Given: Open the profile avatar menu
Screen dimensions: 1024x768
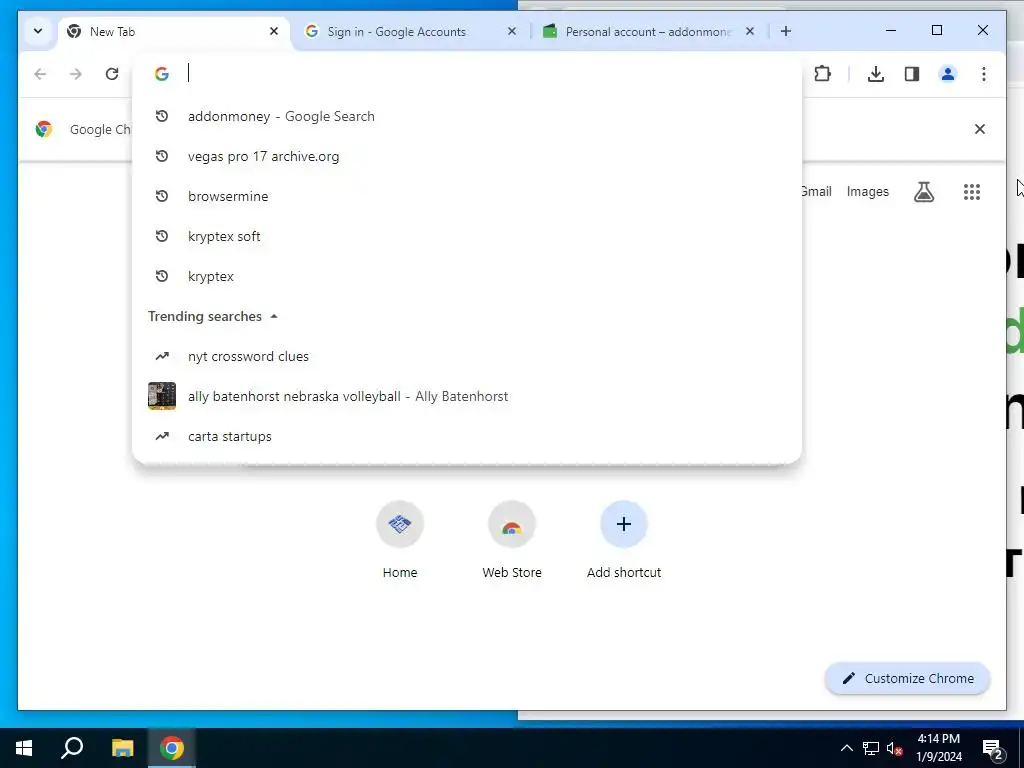Looking at the screenshot, I should 948,74.
